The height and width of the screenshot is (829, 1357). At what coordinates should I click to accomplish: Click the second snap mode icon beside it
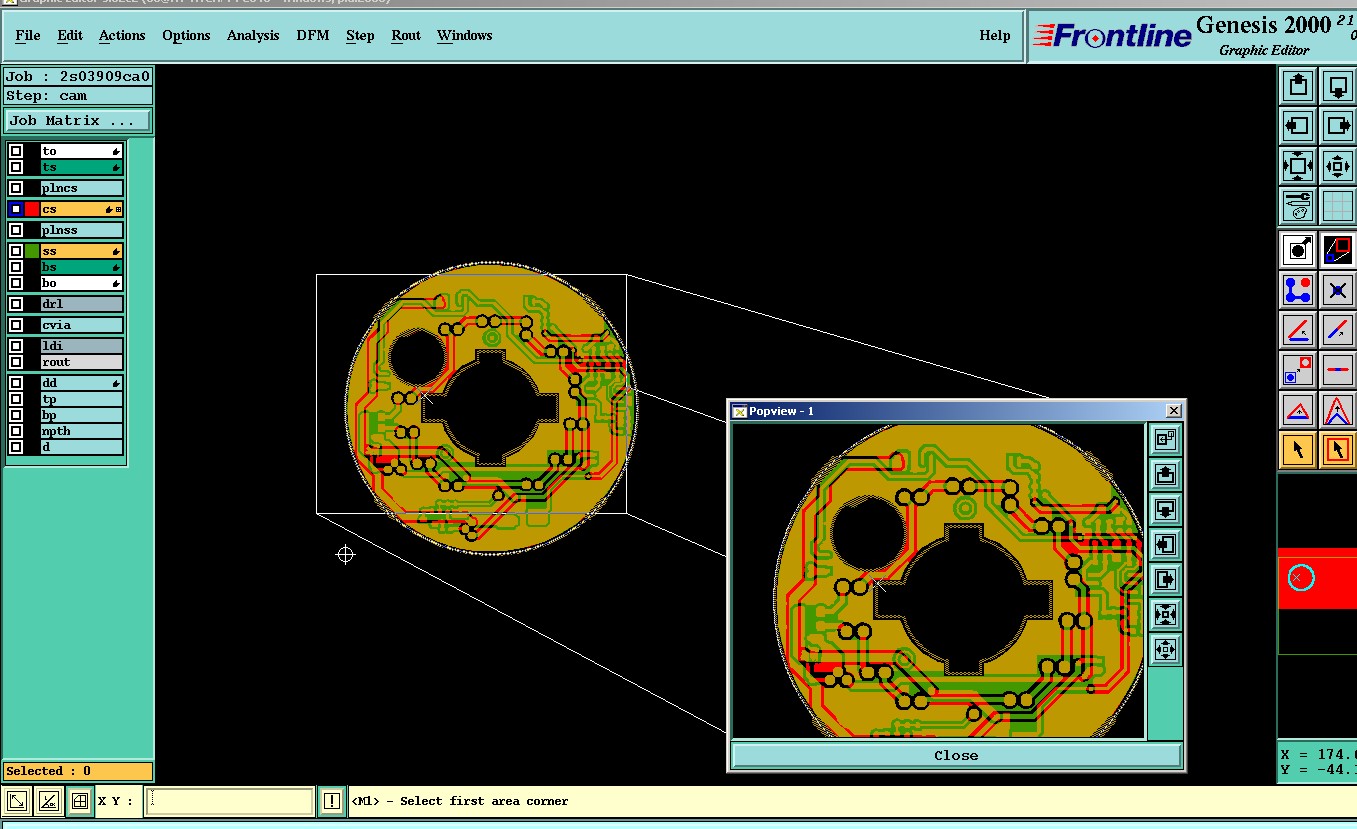[48, 801]
